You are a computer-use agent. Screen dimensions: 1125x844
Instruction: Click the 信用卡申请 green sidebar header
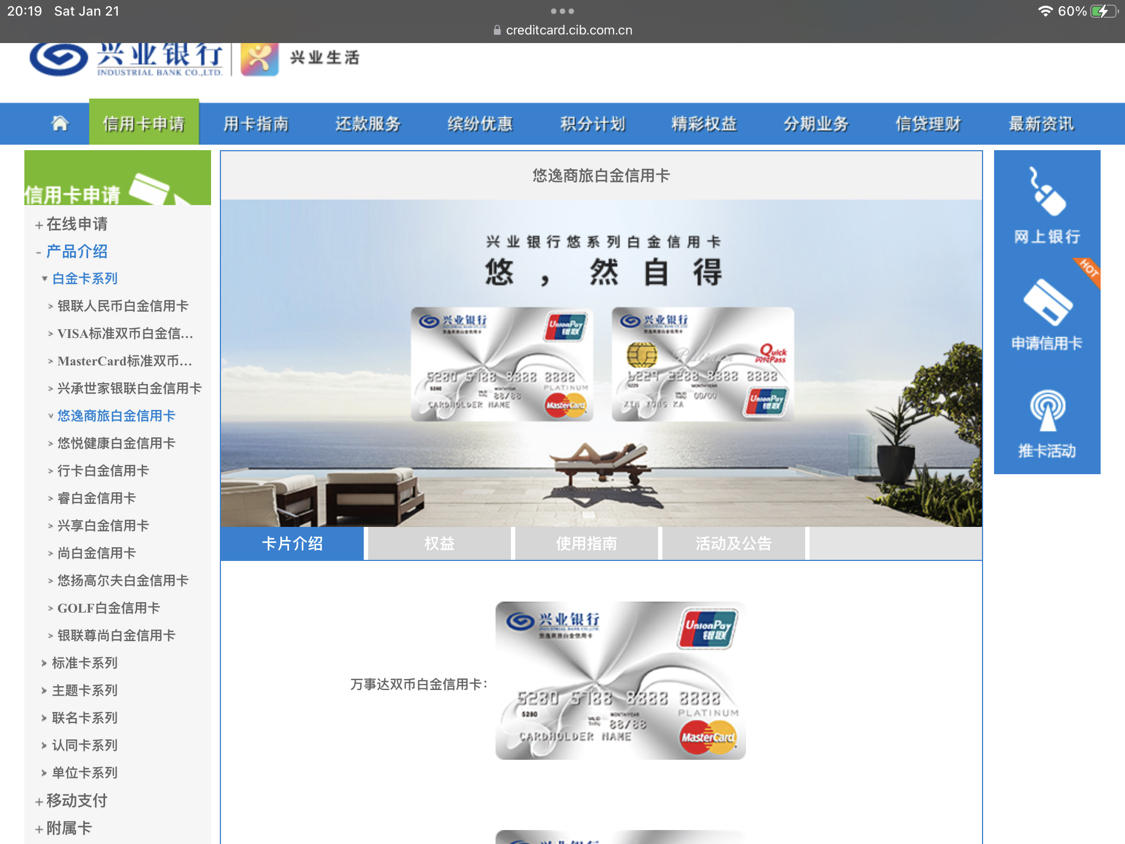(x=118, y=178)
